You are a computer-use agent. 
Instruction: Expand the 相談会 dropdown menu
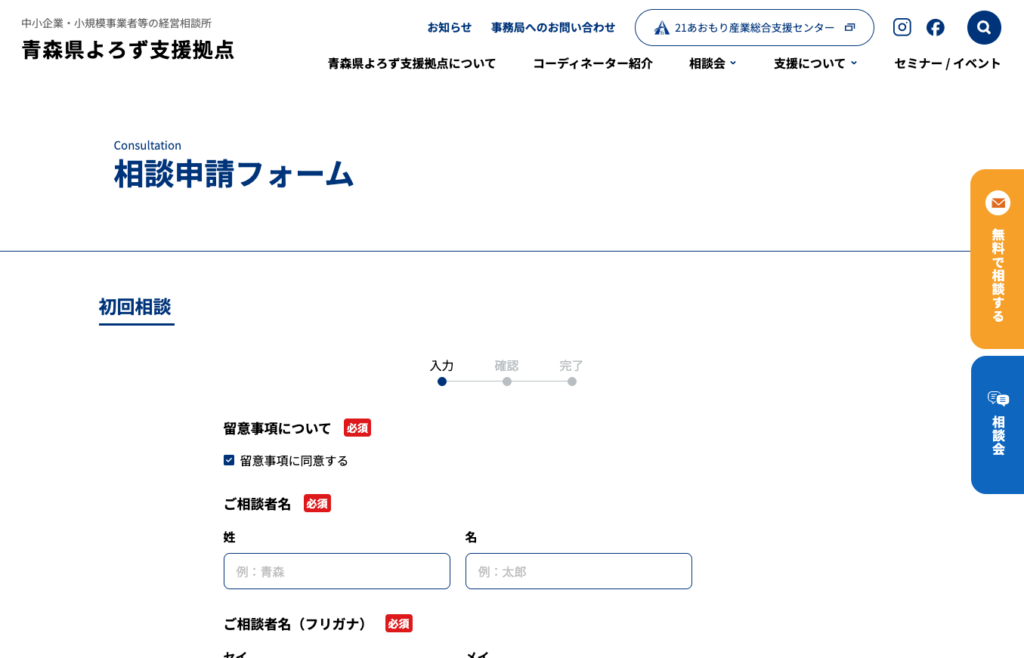point(712,63)
